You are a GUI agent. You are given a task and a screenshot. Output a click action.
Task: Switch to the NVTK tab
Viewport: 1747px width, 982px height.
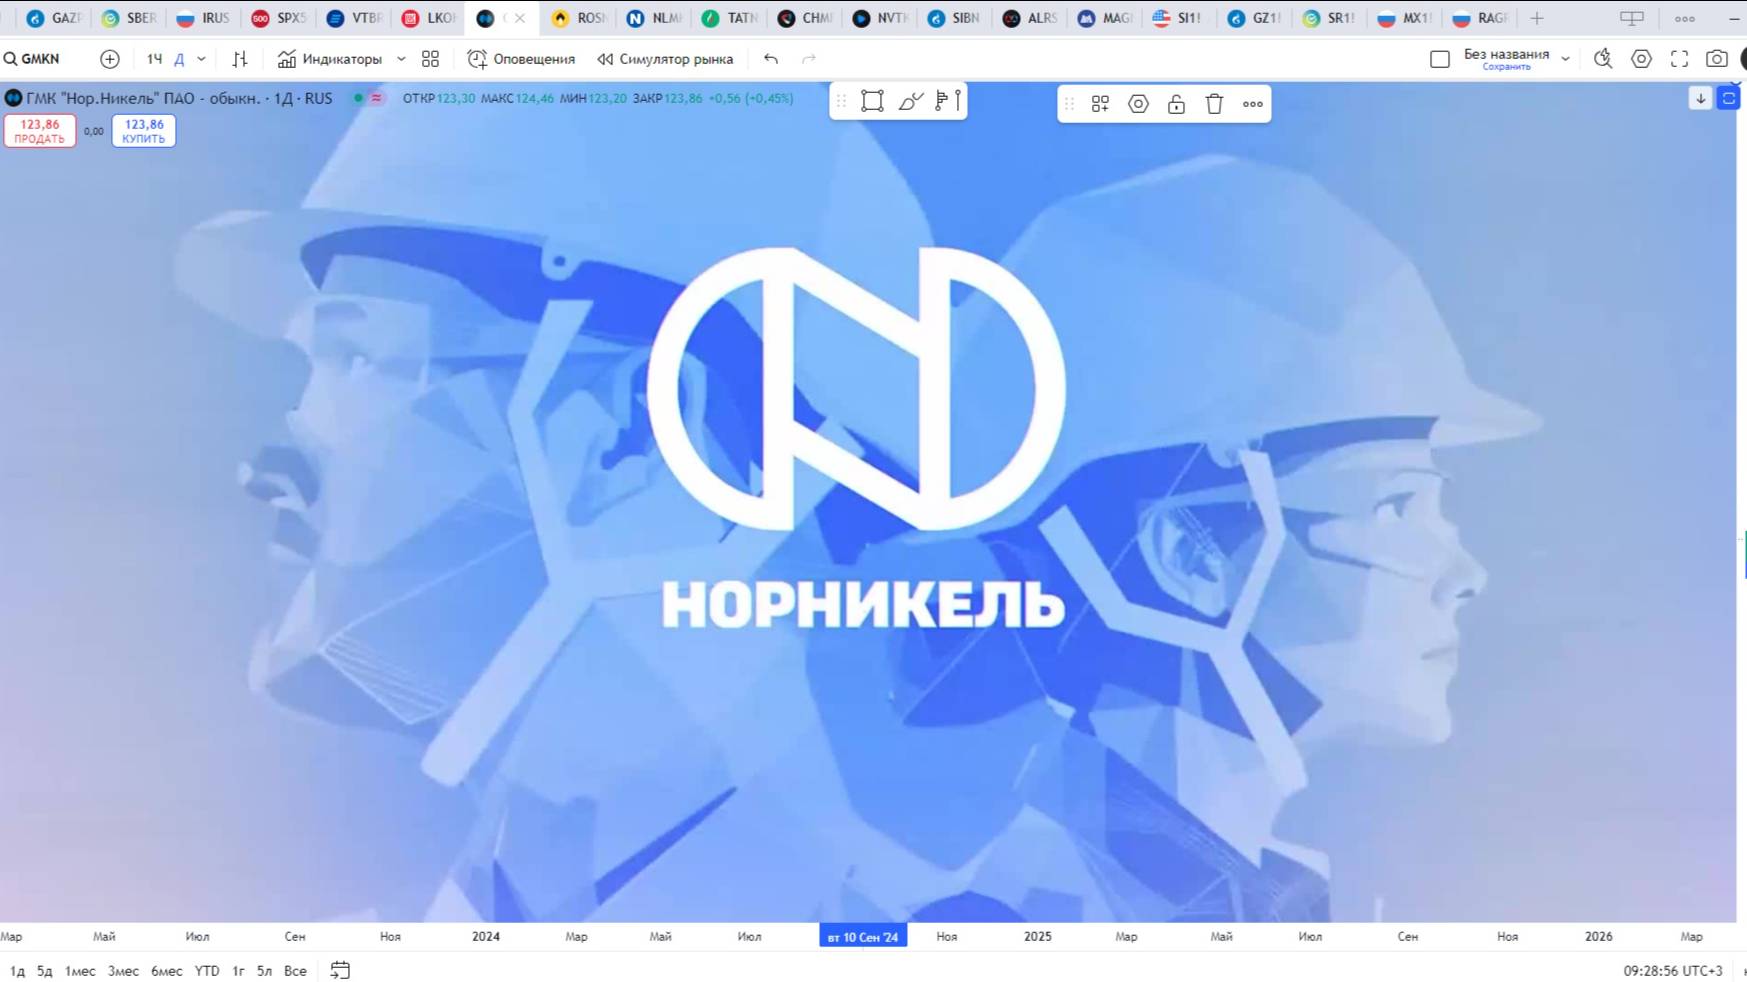pyautogui.click(x=880, y=18)
